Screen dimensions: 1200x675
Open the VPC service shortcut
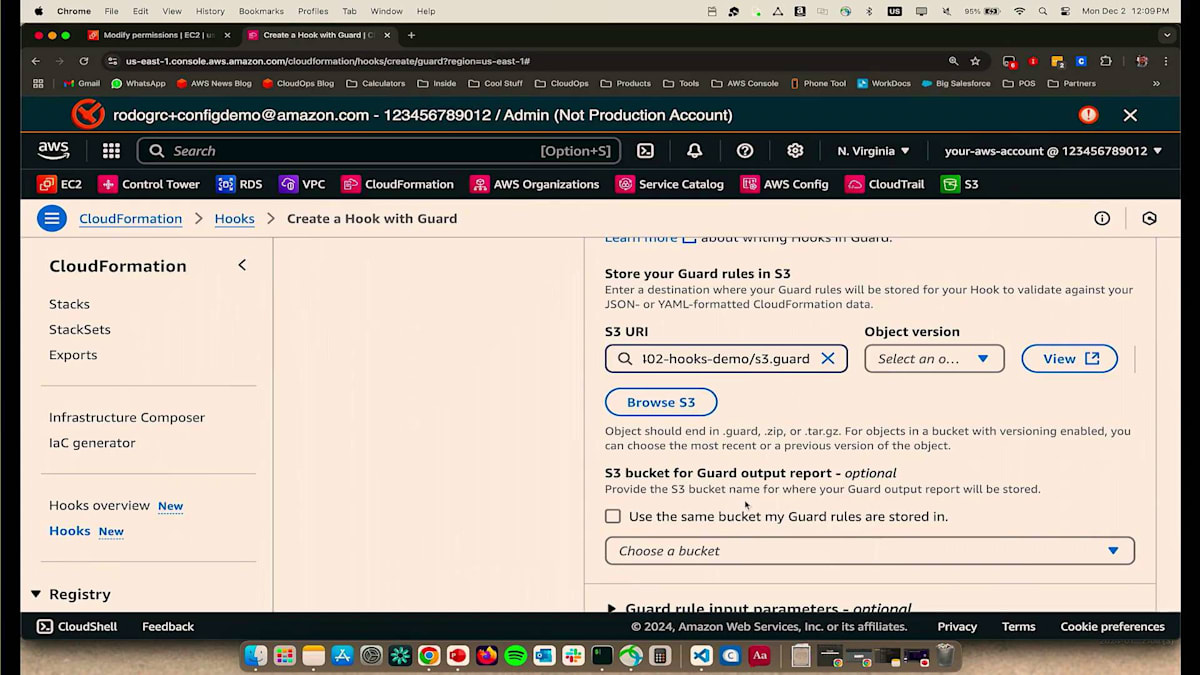[x=302, y=184]
